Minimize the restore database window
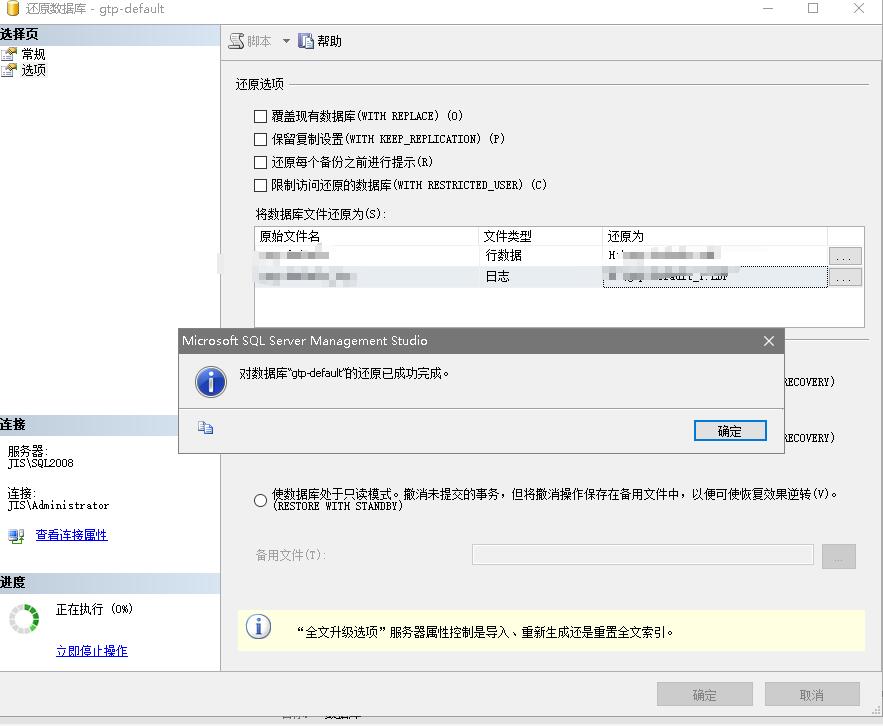The image size is (883, 726). click(x=768, y=8)
